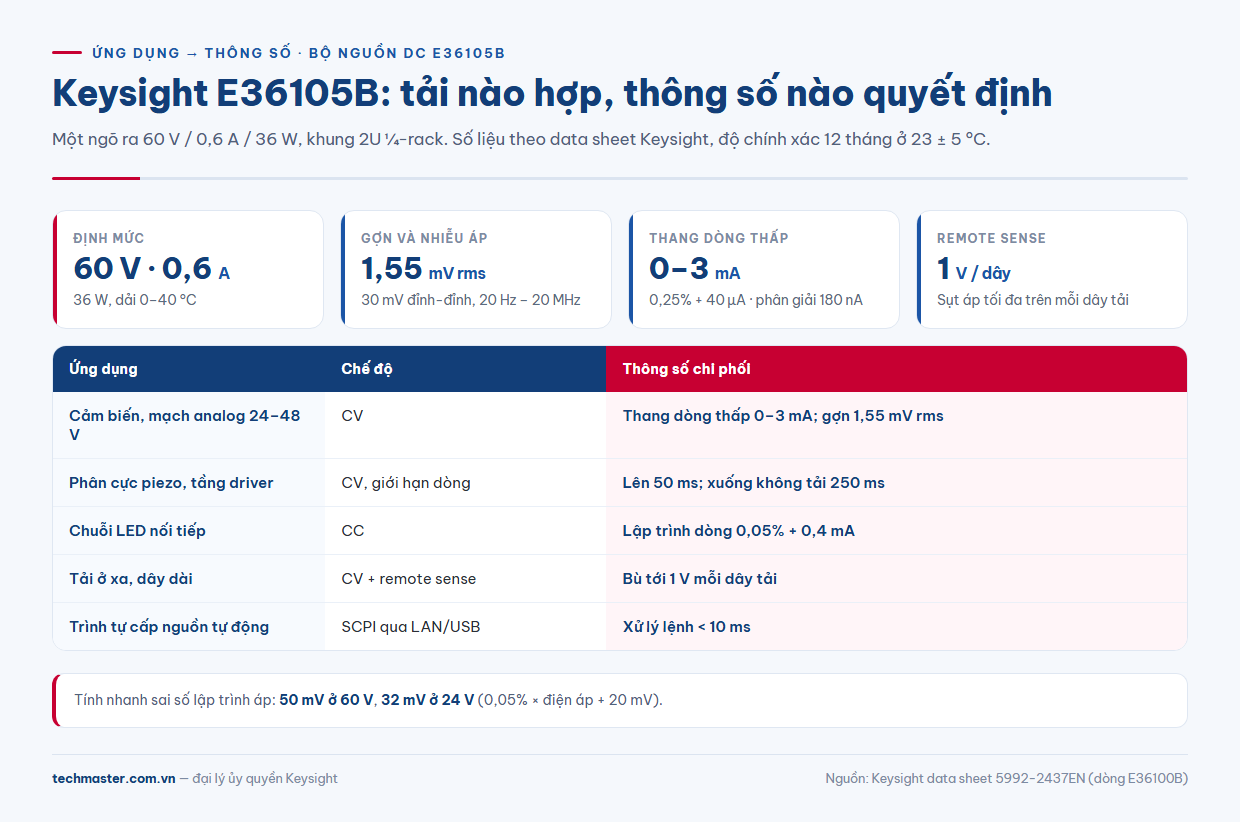Click the note text '32 mV ở 24 V'
Screen dimensions: 1240x822
click(426, 700)
